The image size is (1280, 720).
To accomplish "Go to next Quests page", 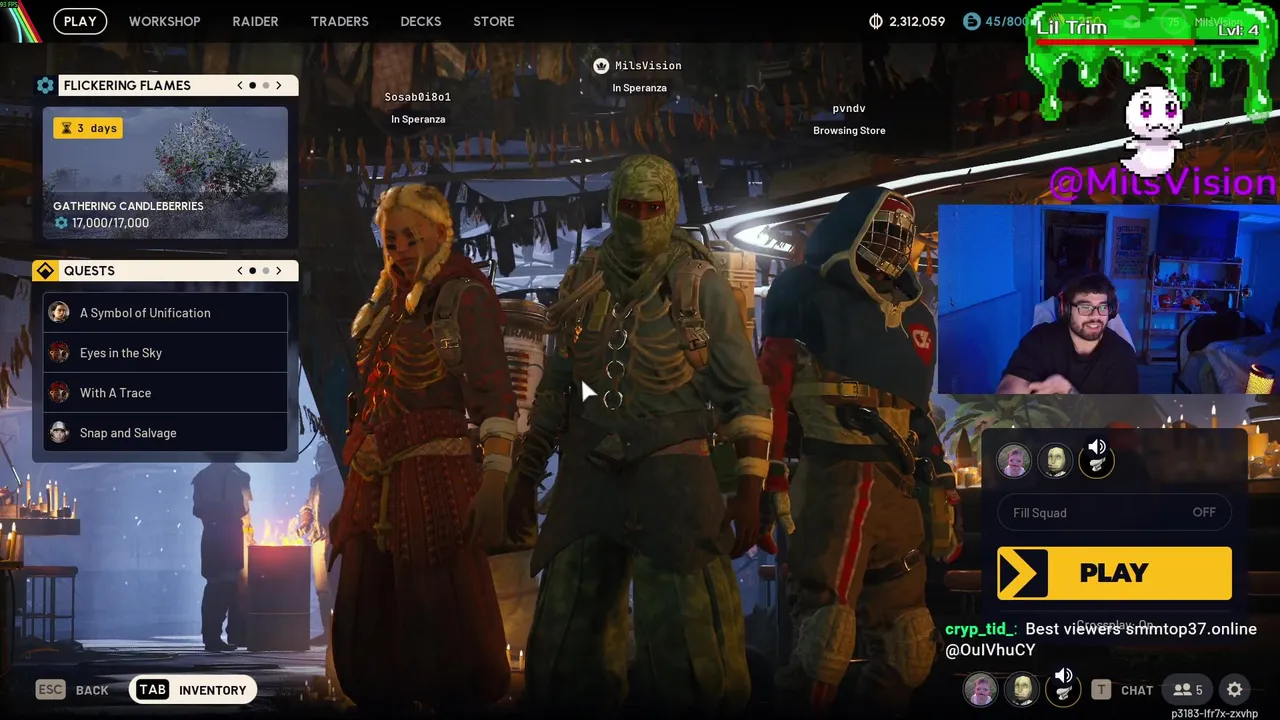I will click(x=279, y=271).
